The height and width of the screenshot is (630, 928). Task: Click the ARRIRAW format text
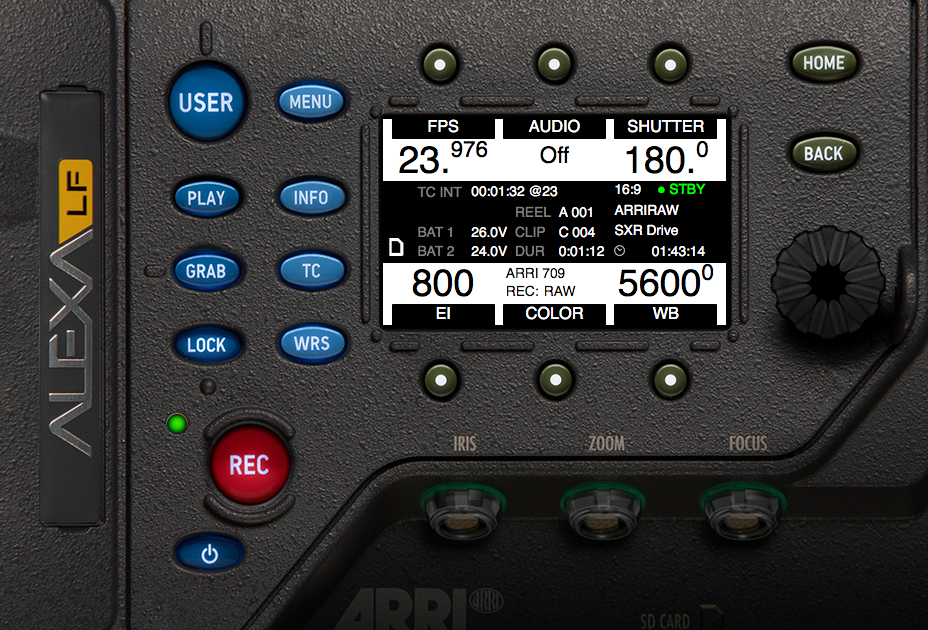pyautogui.click(x=646, y=210)
